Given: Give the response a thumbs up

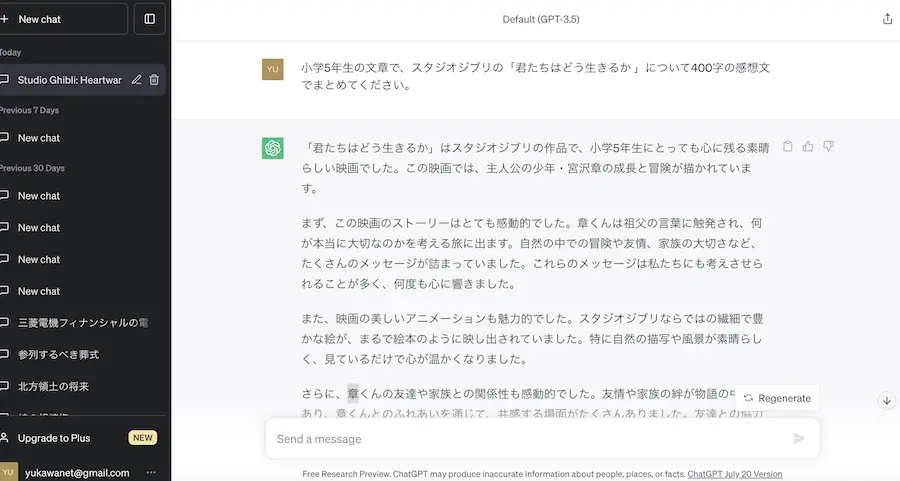Looking at the screenshot, I should pyautogui.click(x=808, y=146).
